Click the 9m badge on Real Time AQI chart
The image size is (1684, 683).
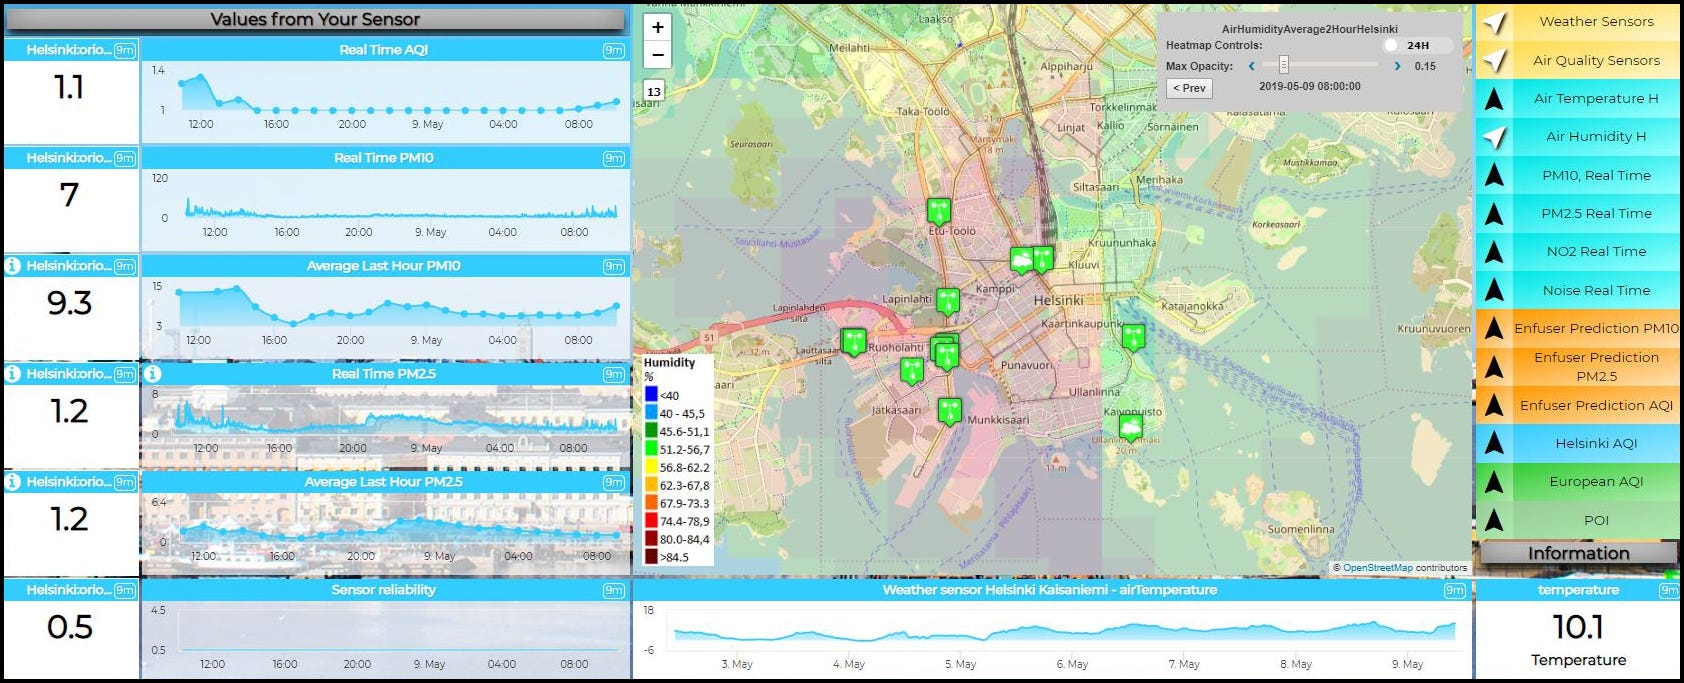click(x=614, y=50)
